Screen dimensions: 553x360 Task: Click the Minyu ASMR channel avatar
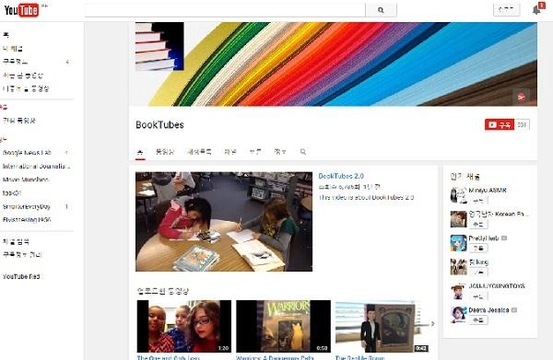tap(458, 195)
